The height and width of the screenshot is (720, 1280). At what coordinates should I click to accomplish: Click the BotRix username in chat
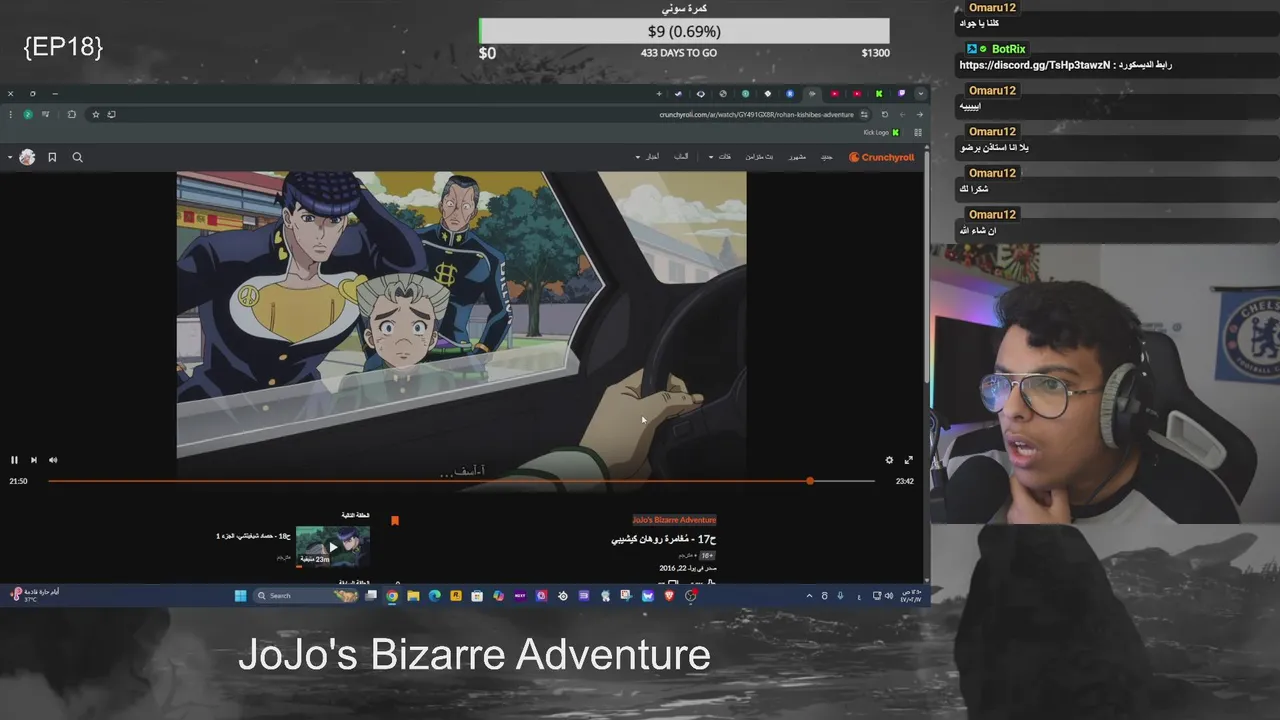[x=1008, y=49]
